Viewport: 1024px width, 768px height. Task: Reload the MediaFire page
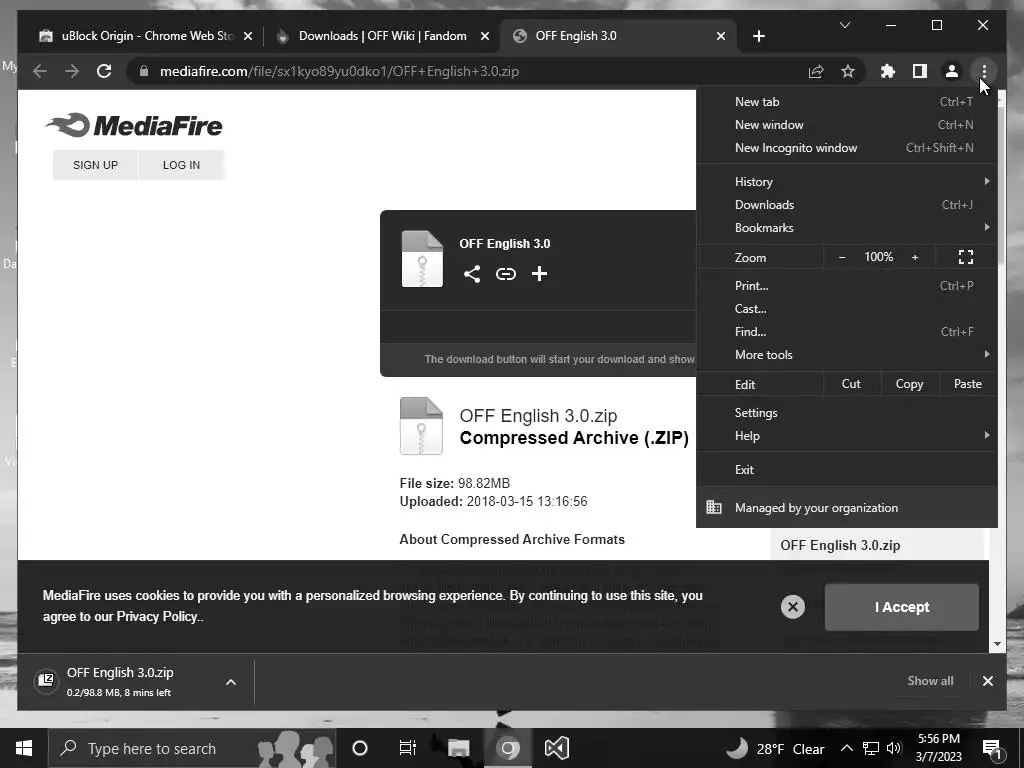tap(104, 71)
